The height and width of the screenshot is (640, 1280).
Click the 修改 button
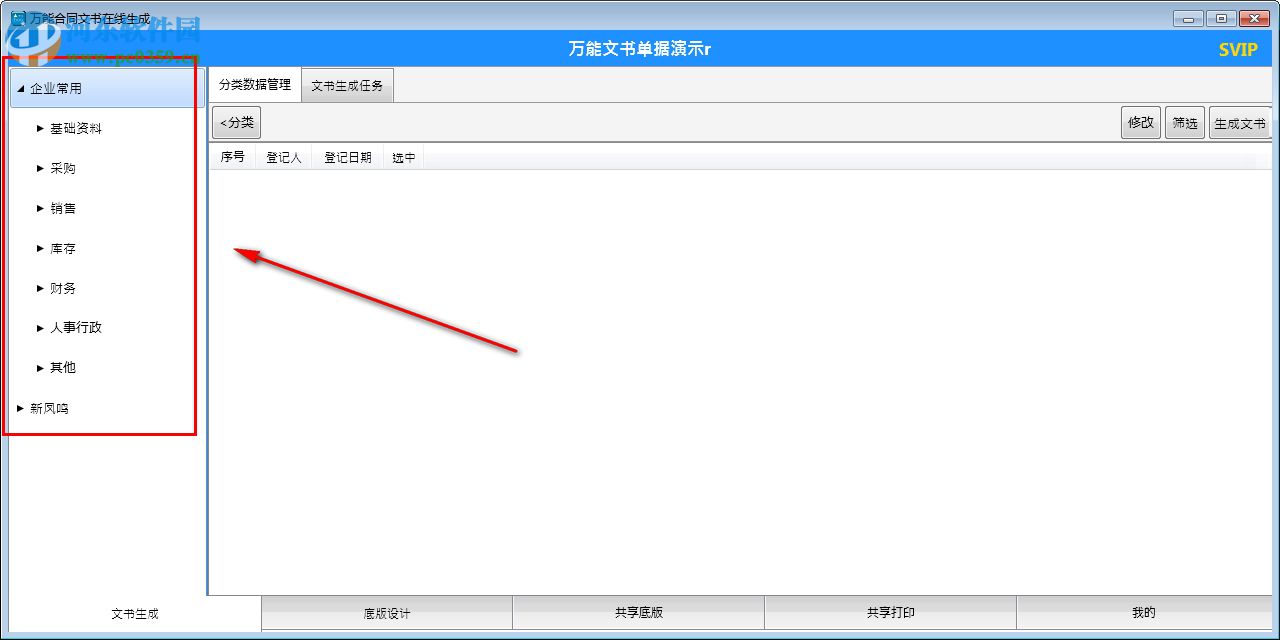(1140, 123)
